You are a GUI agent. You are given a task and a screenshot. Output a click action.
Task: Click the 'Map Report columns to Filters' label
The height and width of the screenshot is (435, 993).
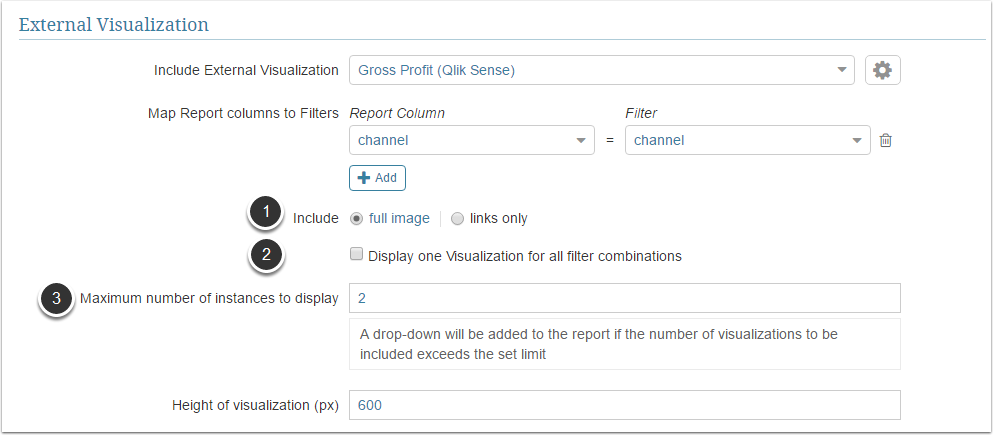[x=243, y=113]
